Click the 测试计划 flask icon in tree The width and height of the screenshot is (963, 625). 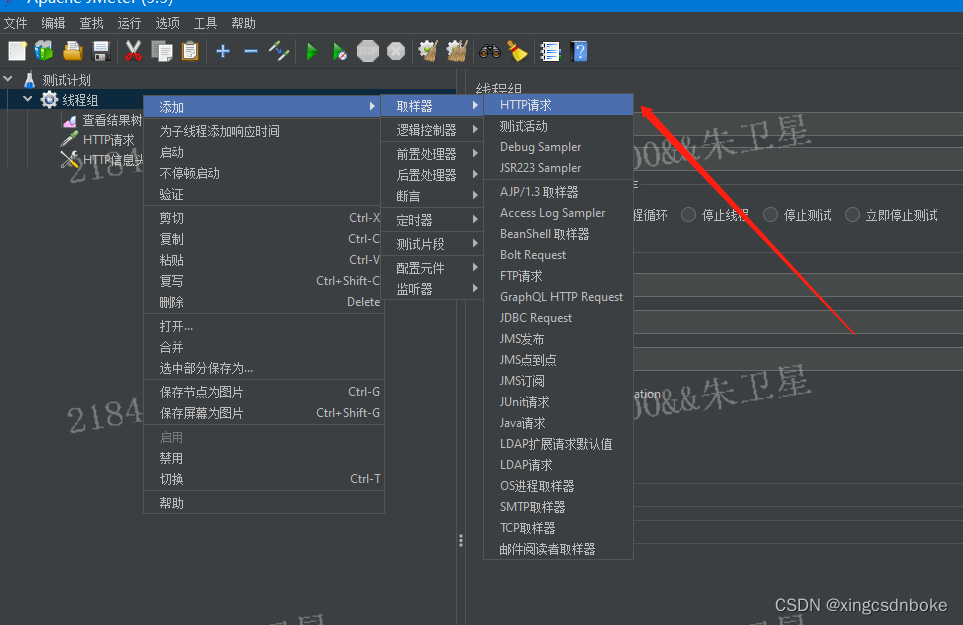click(29, 80)
